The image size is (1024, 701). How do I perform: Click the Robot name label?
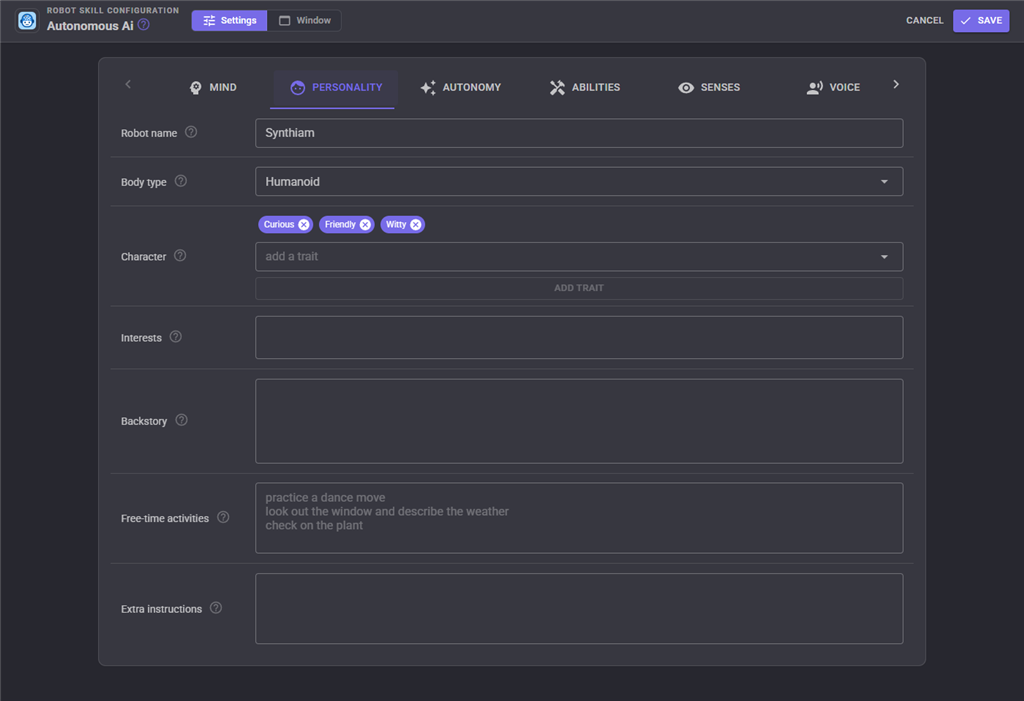click(x=149, y=133)
